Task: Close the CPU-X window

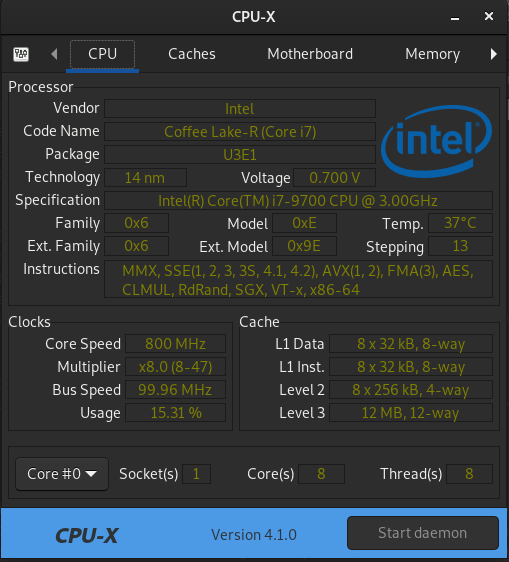Action: (x=489, y=16)
